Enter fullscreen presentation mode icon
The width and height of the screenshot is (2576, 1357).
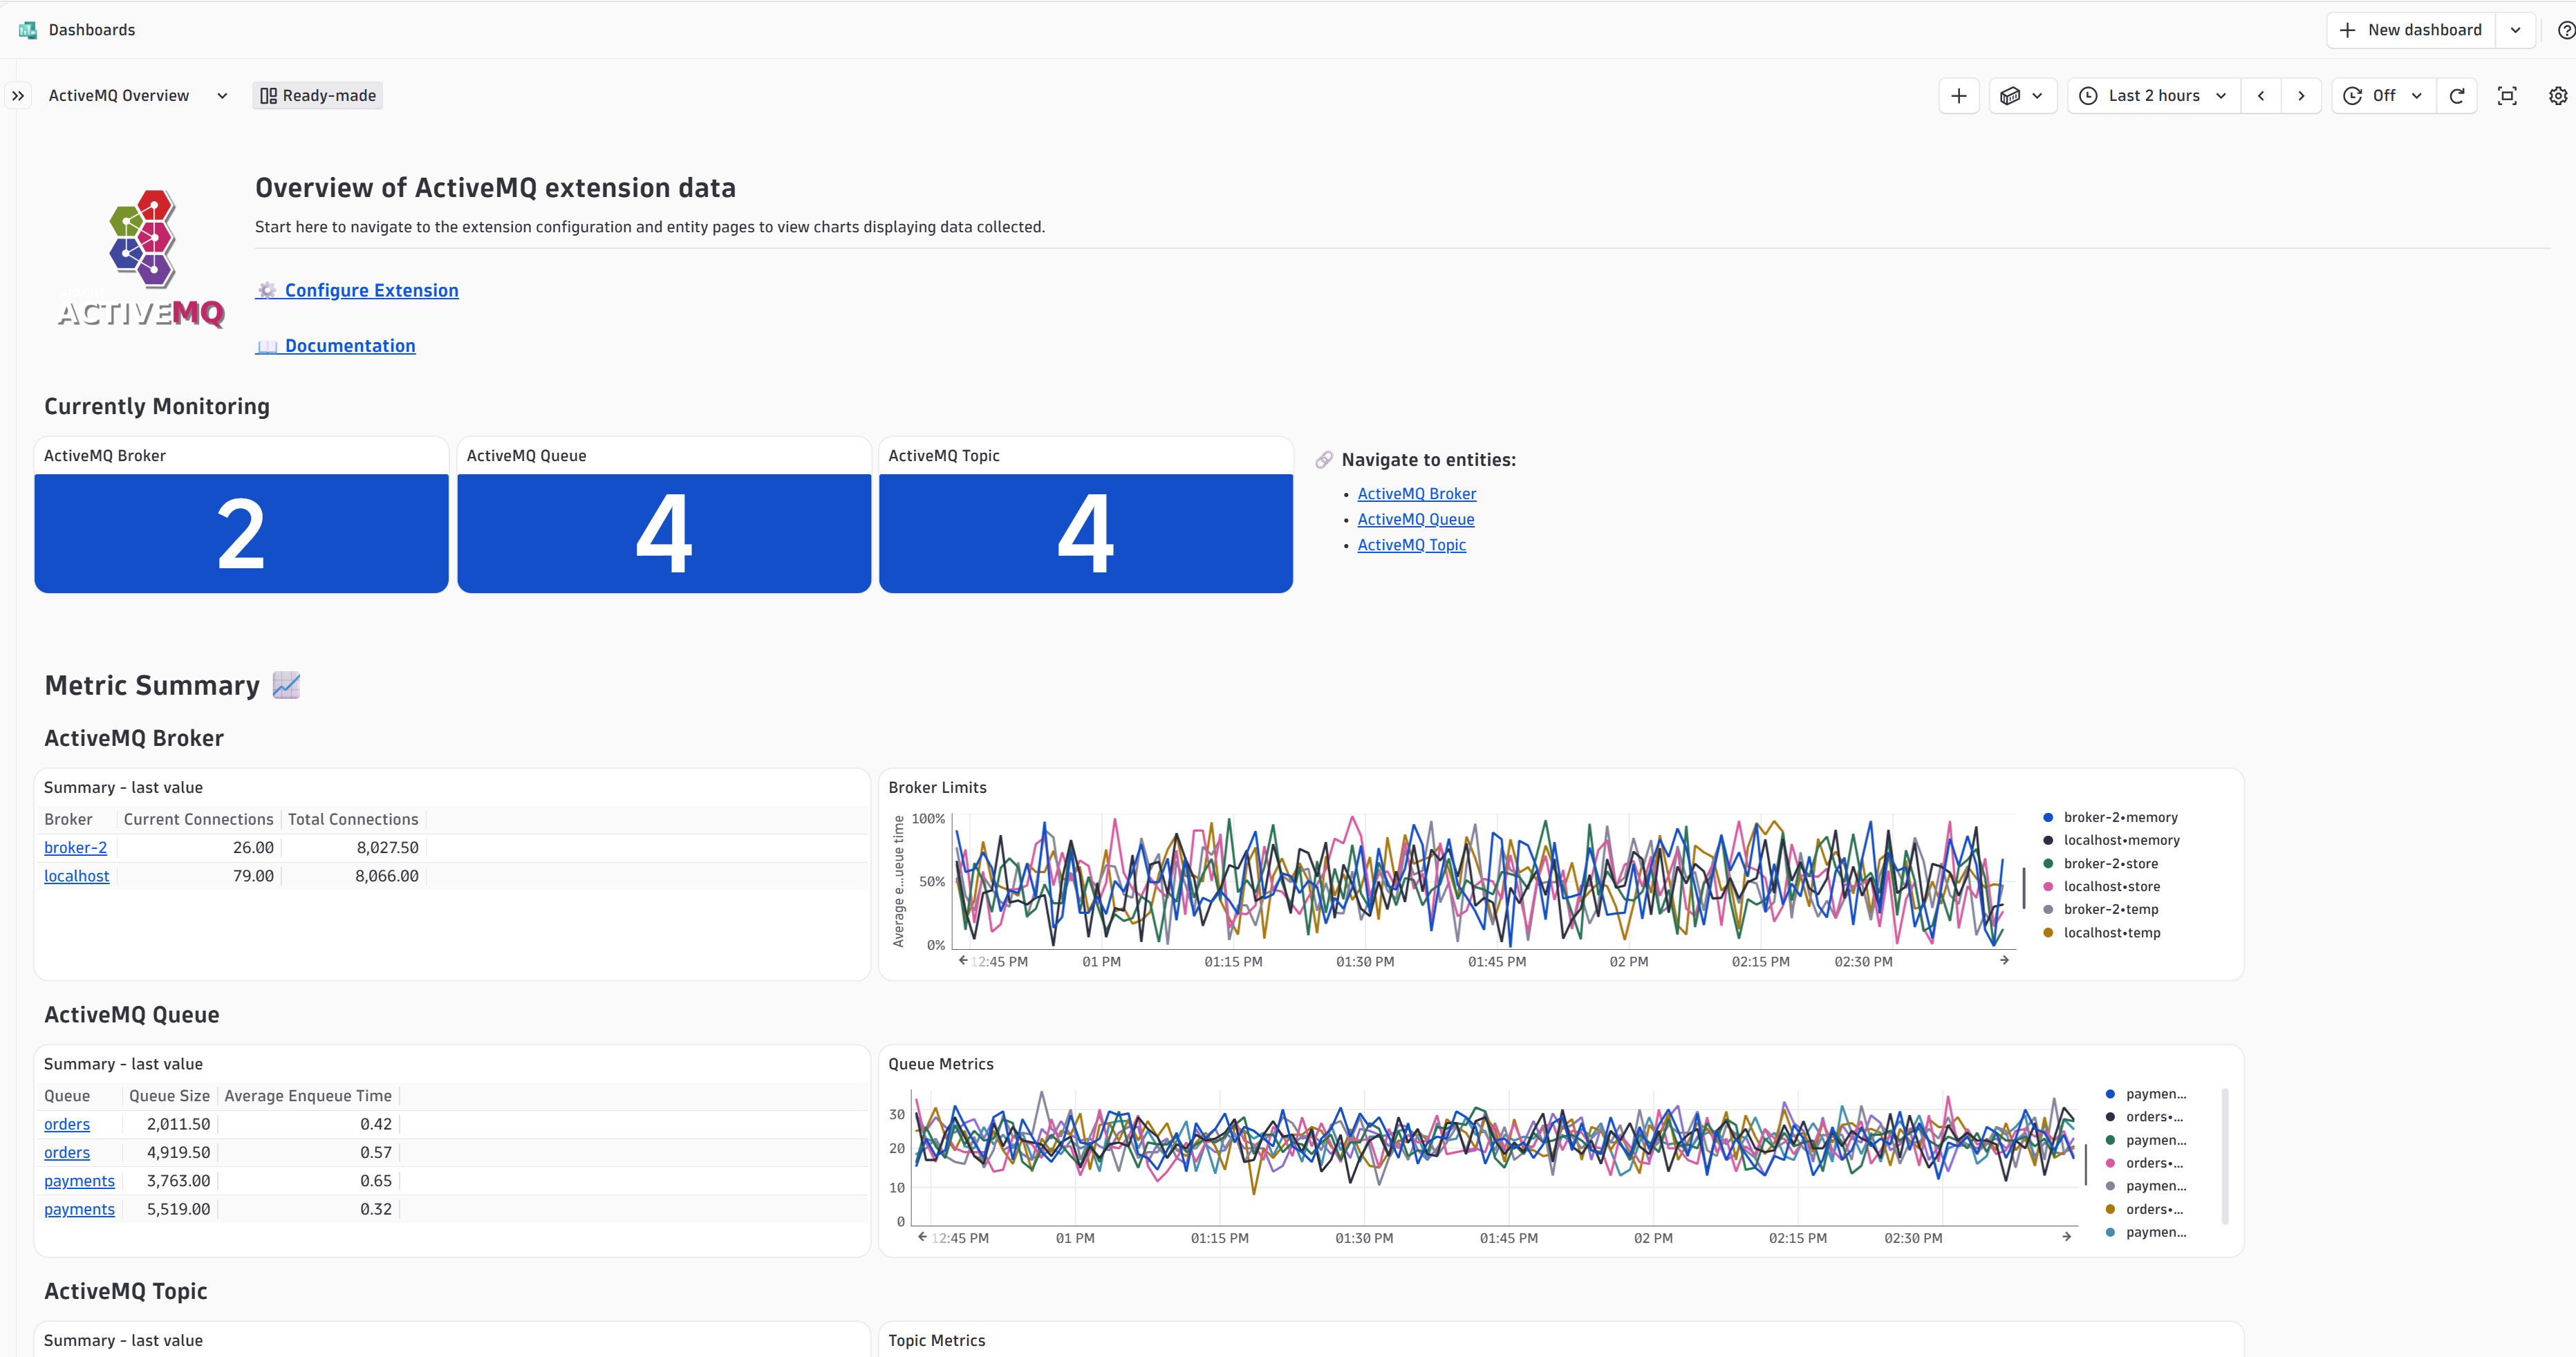pos(2506,96)
